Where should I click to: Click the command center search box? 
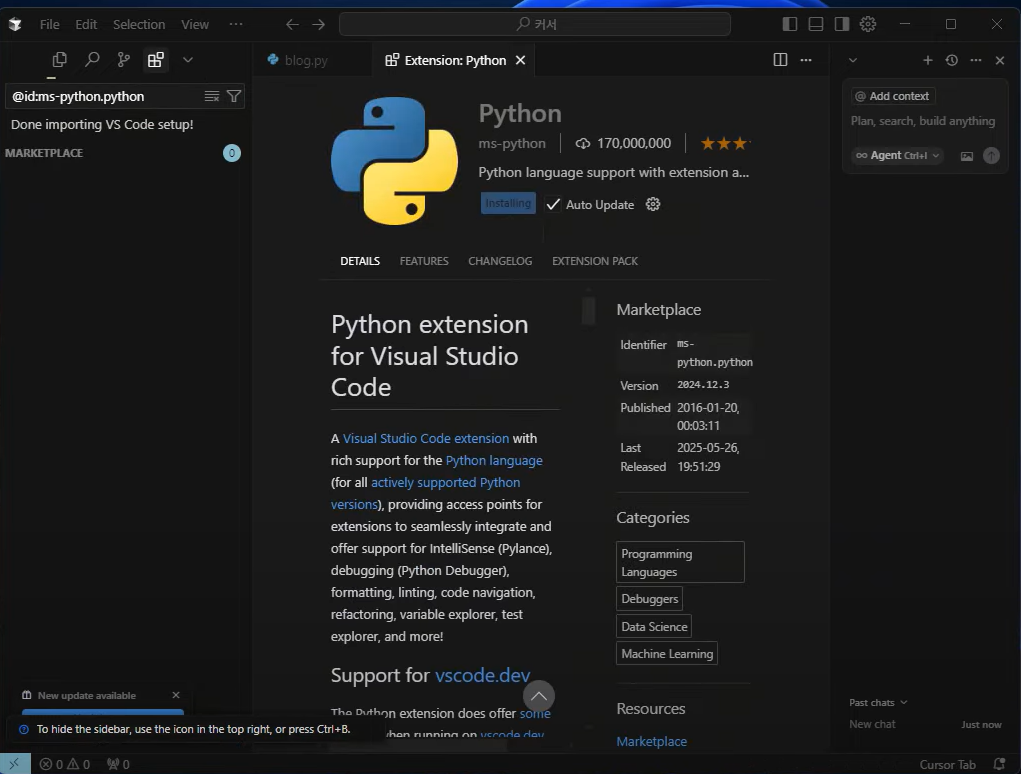click(x=535, y=24)
